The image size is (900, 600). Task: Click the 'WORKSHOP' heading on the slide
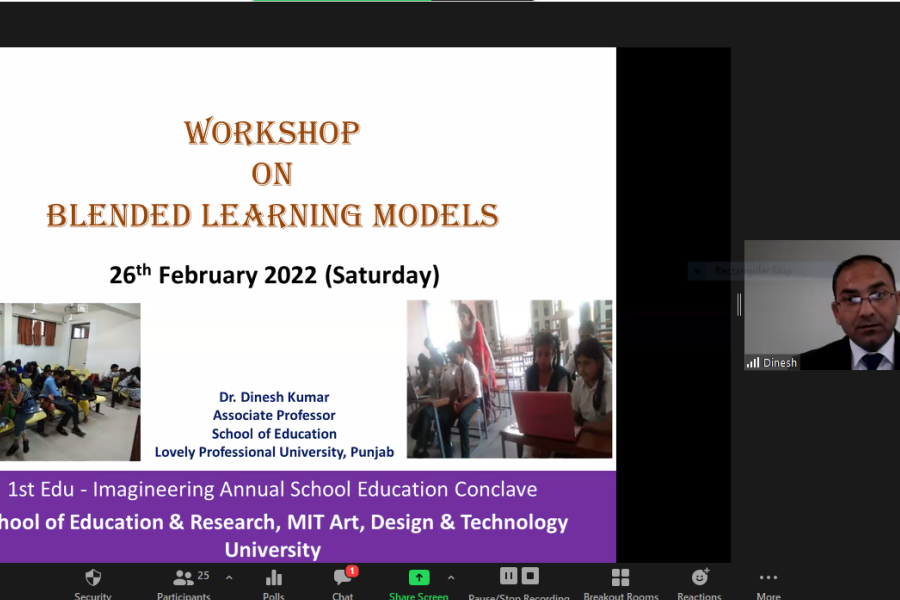pos(272,133)
